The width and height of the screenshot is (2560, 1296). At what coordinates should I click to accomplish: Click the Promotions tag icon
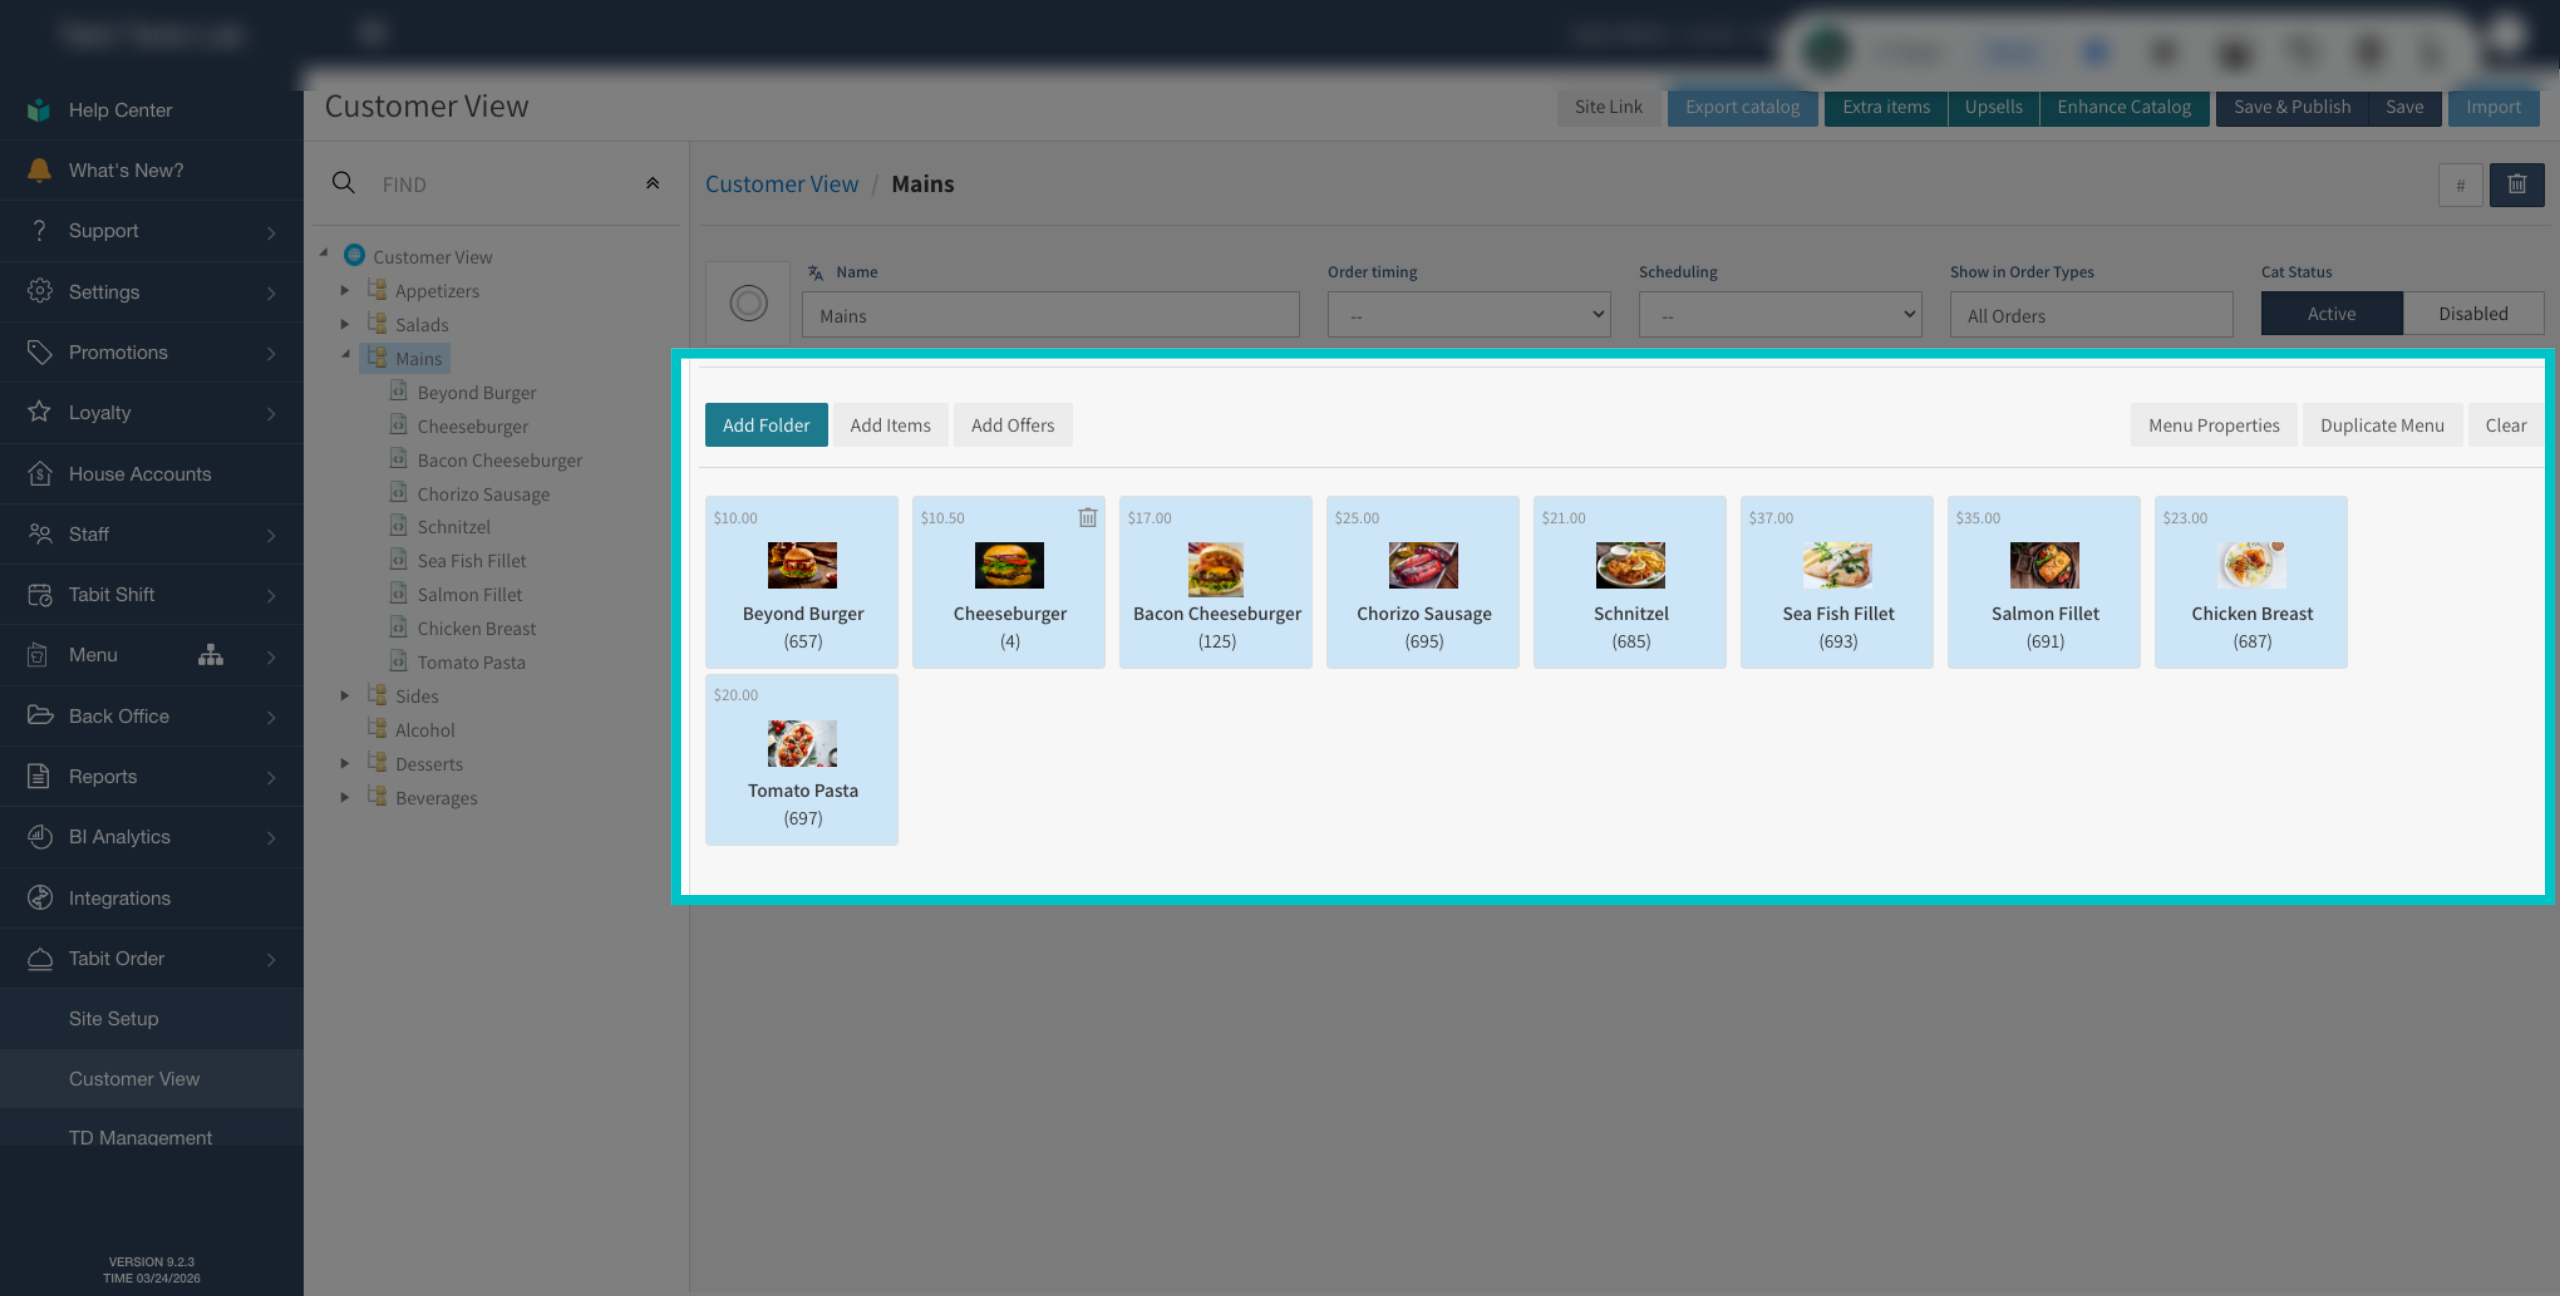[x=39, y=352]
